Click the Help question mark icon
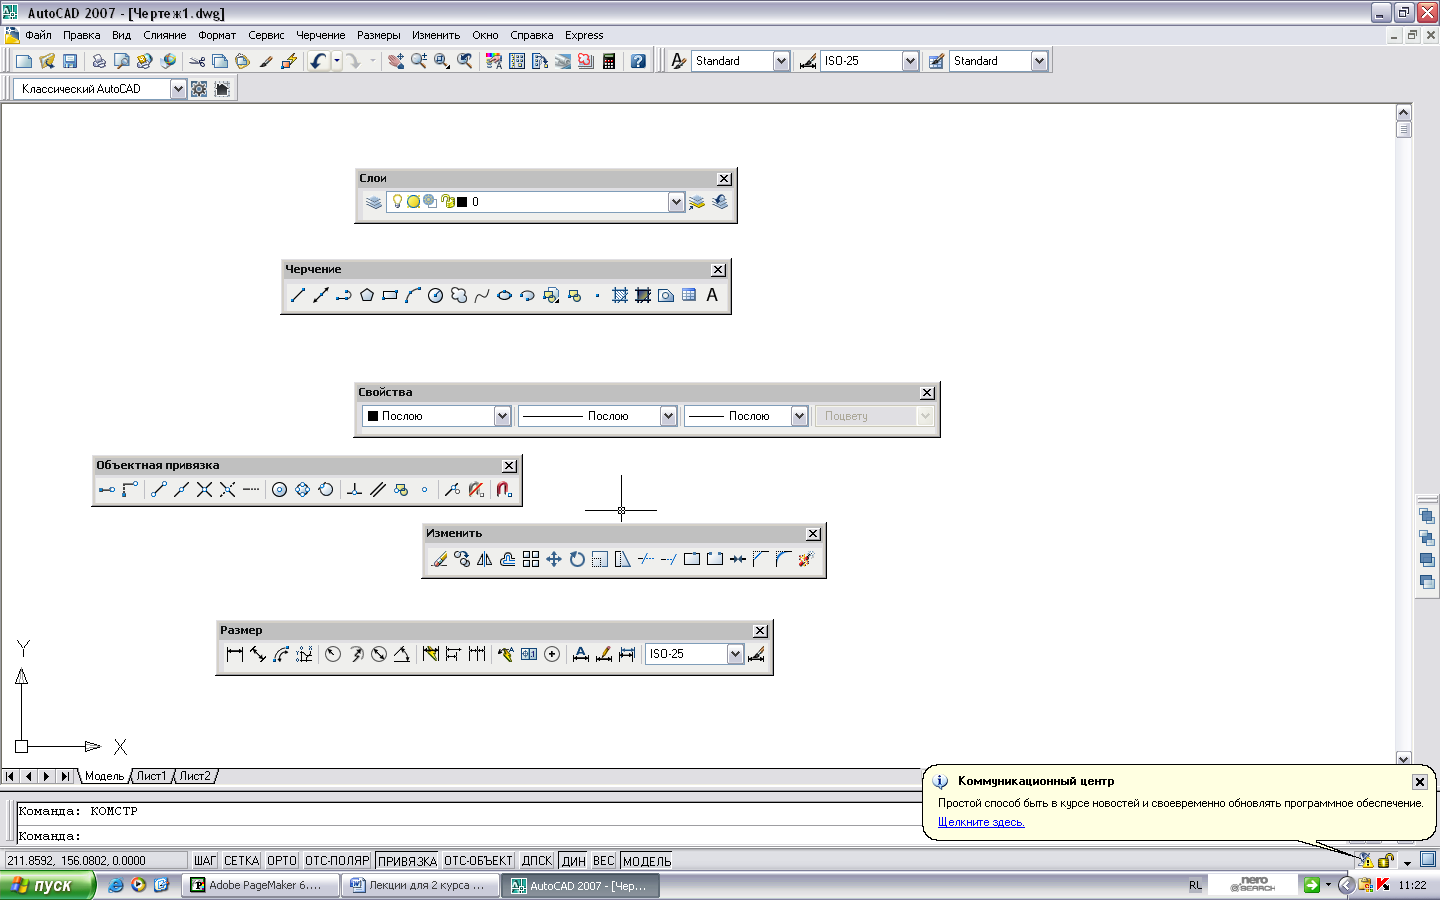 [638, 61]
